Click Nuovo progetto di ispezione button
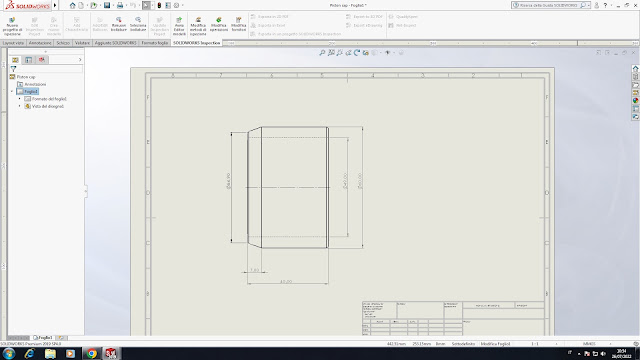 click(x=12, y=26)
